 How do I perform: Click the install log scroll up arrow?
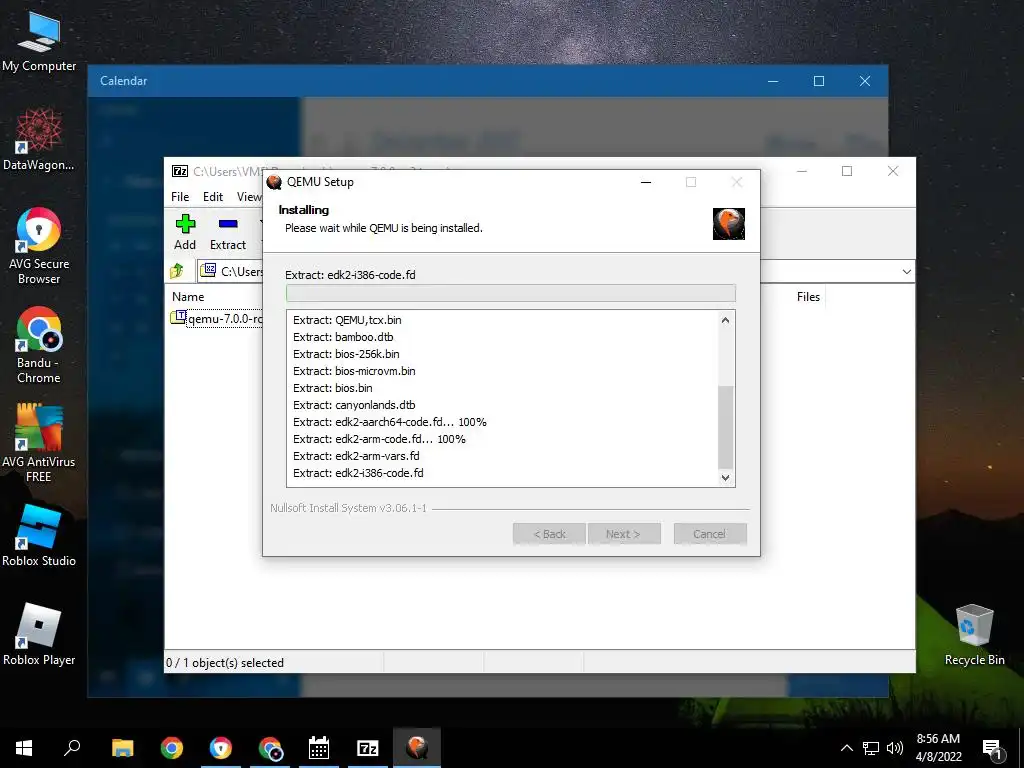[x=725, y=320]
